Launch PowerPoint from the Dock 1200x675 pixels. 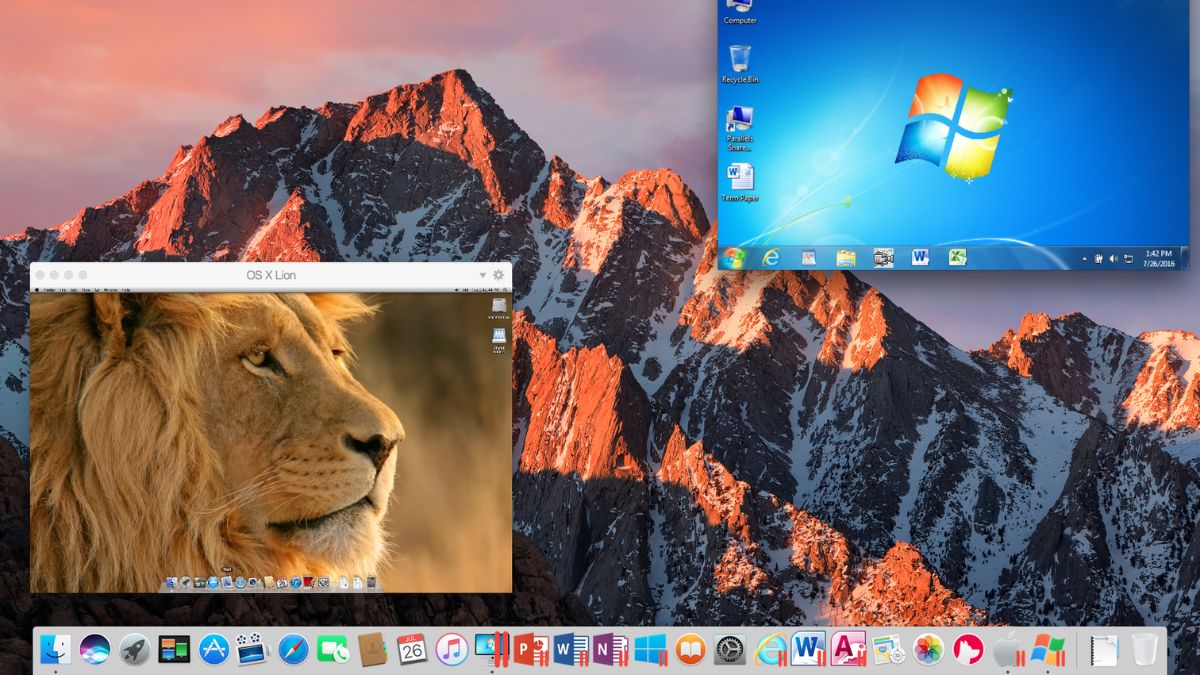tap(530, 649)
